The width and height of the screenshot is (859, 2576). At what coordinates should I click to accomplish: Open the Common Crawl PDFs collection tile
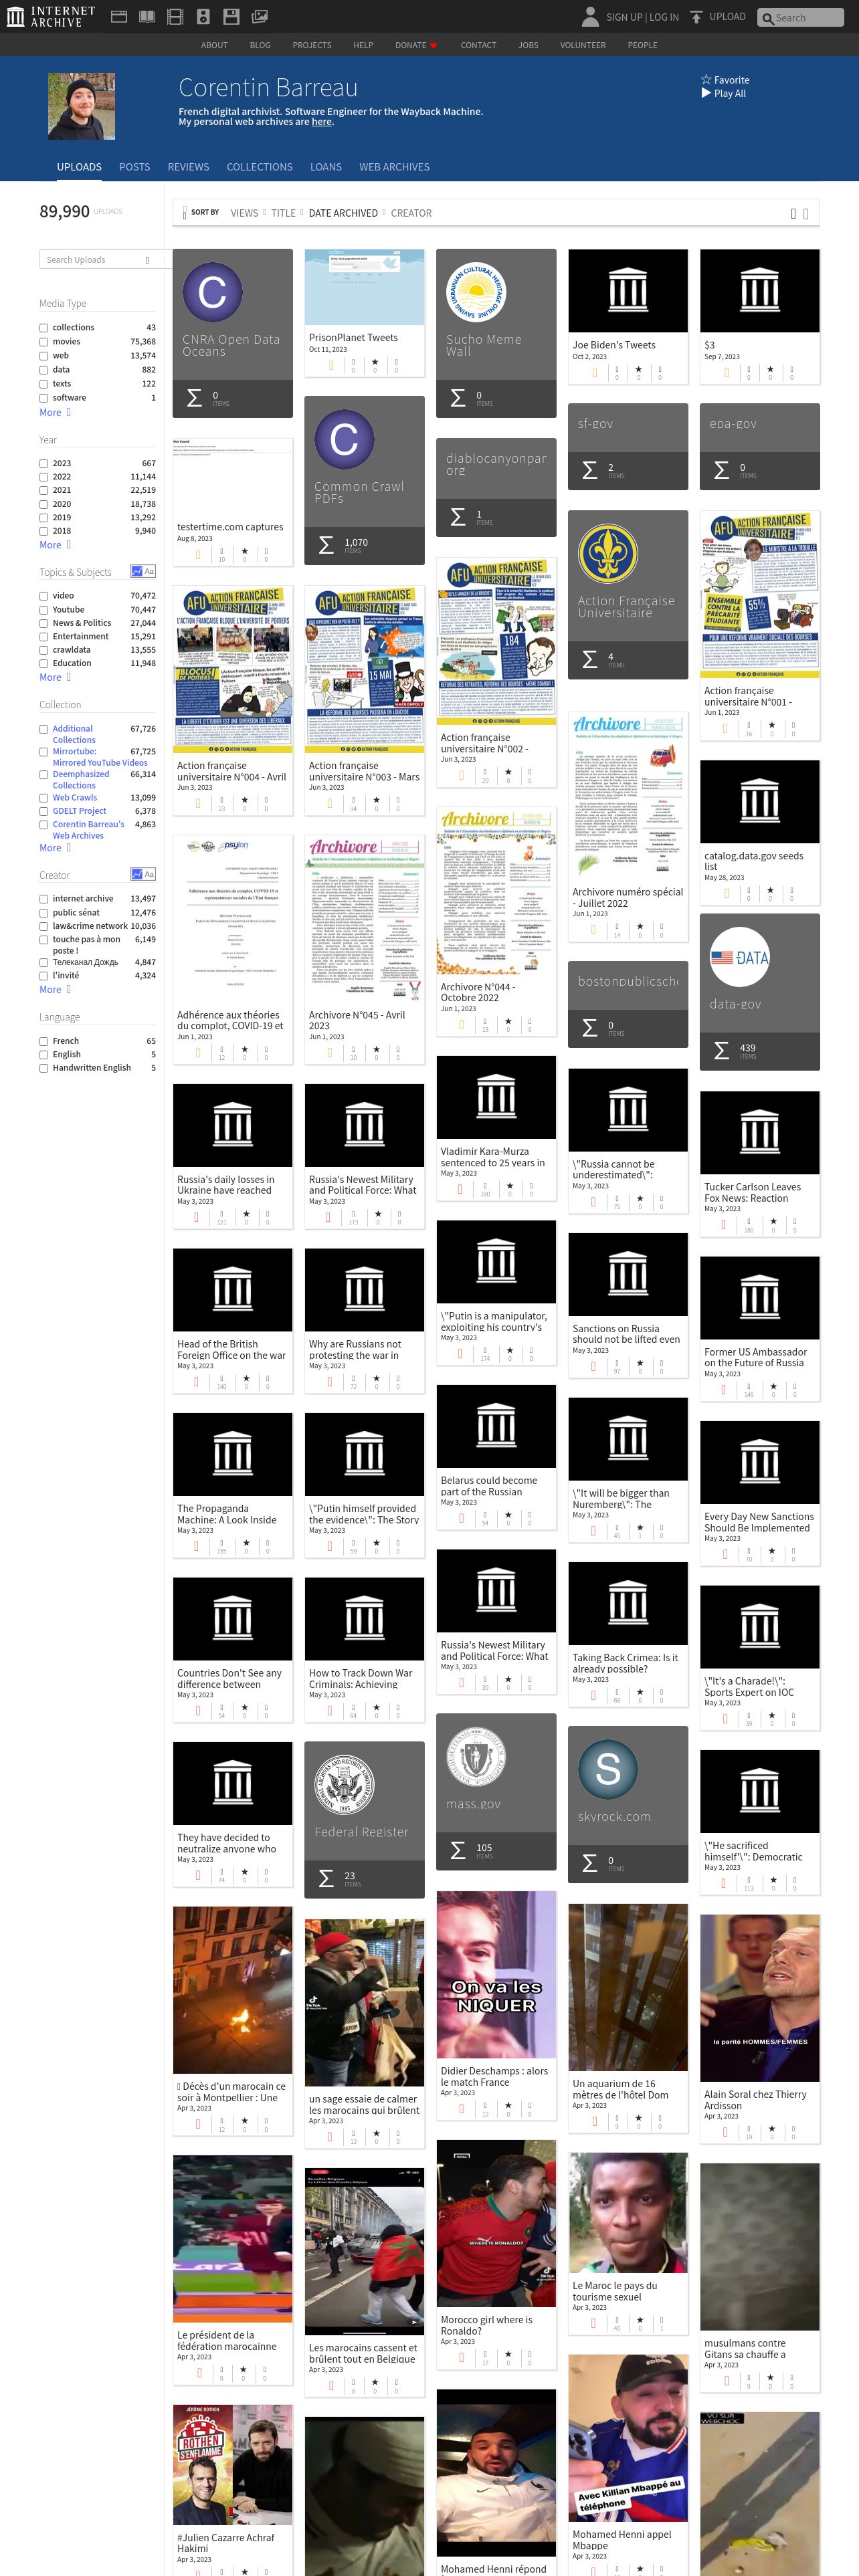point(364,480)
